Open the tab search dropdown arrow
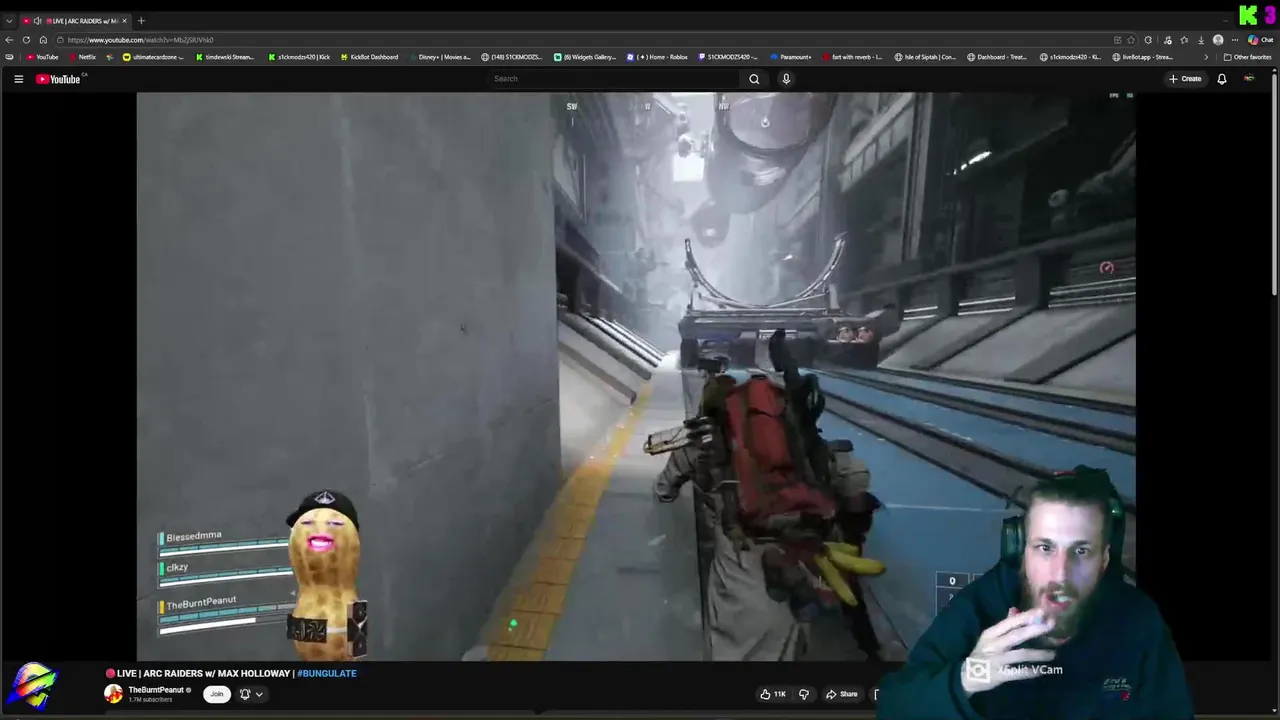 9,21
